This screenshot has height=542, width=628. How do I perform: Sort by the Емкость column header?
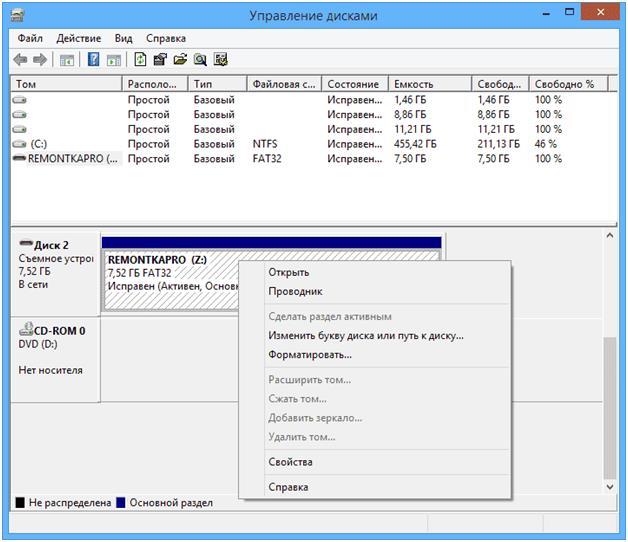[x=430, y=84]
